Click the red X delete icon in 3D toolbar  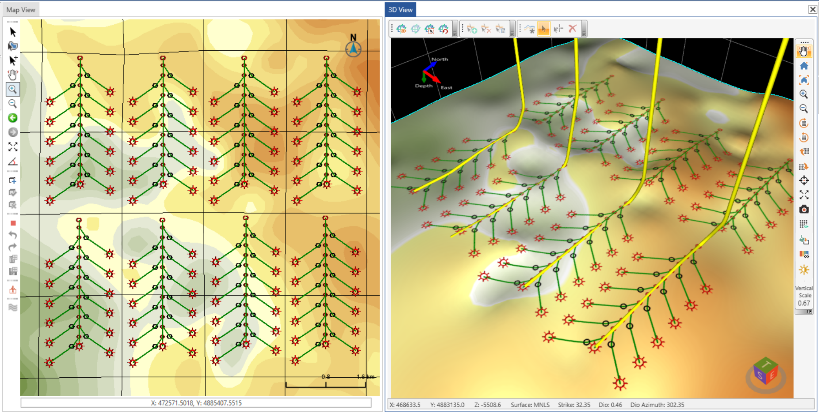(x=573, y=29)
